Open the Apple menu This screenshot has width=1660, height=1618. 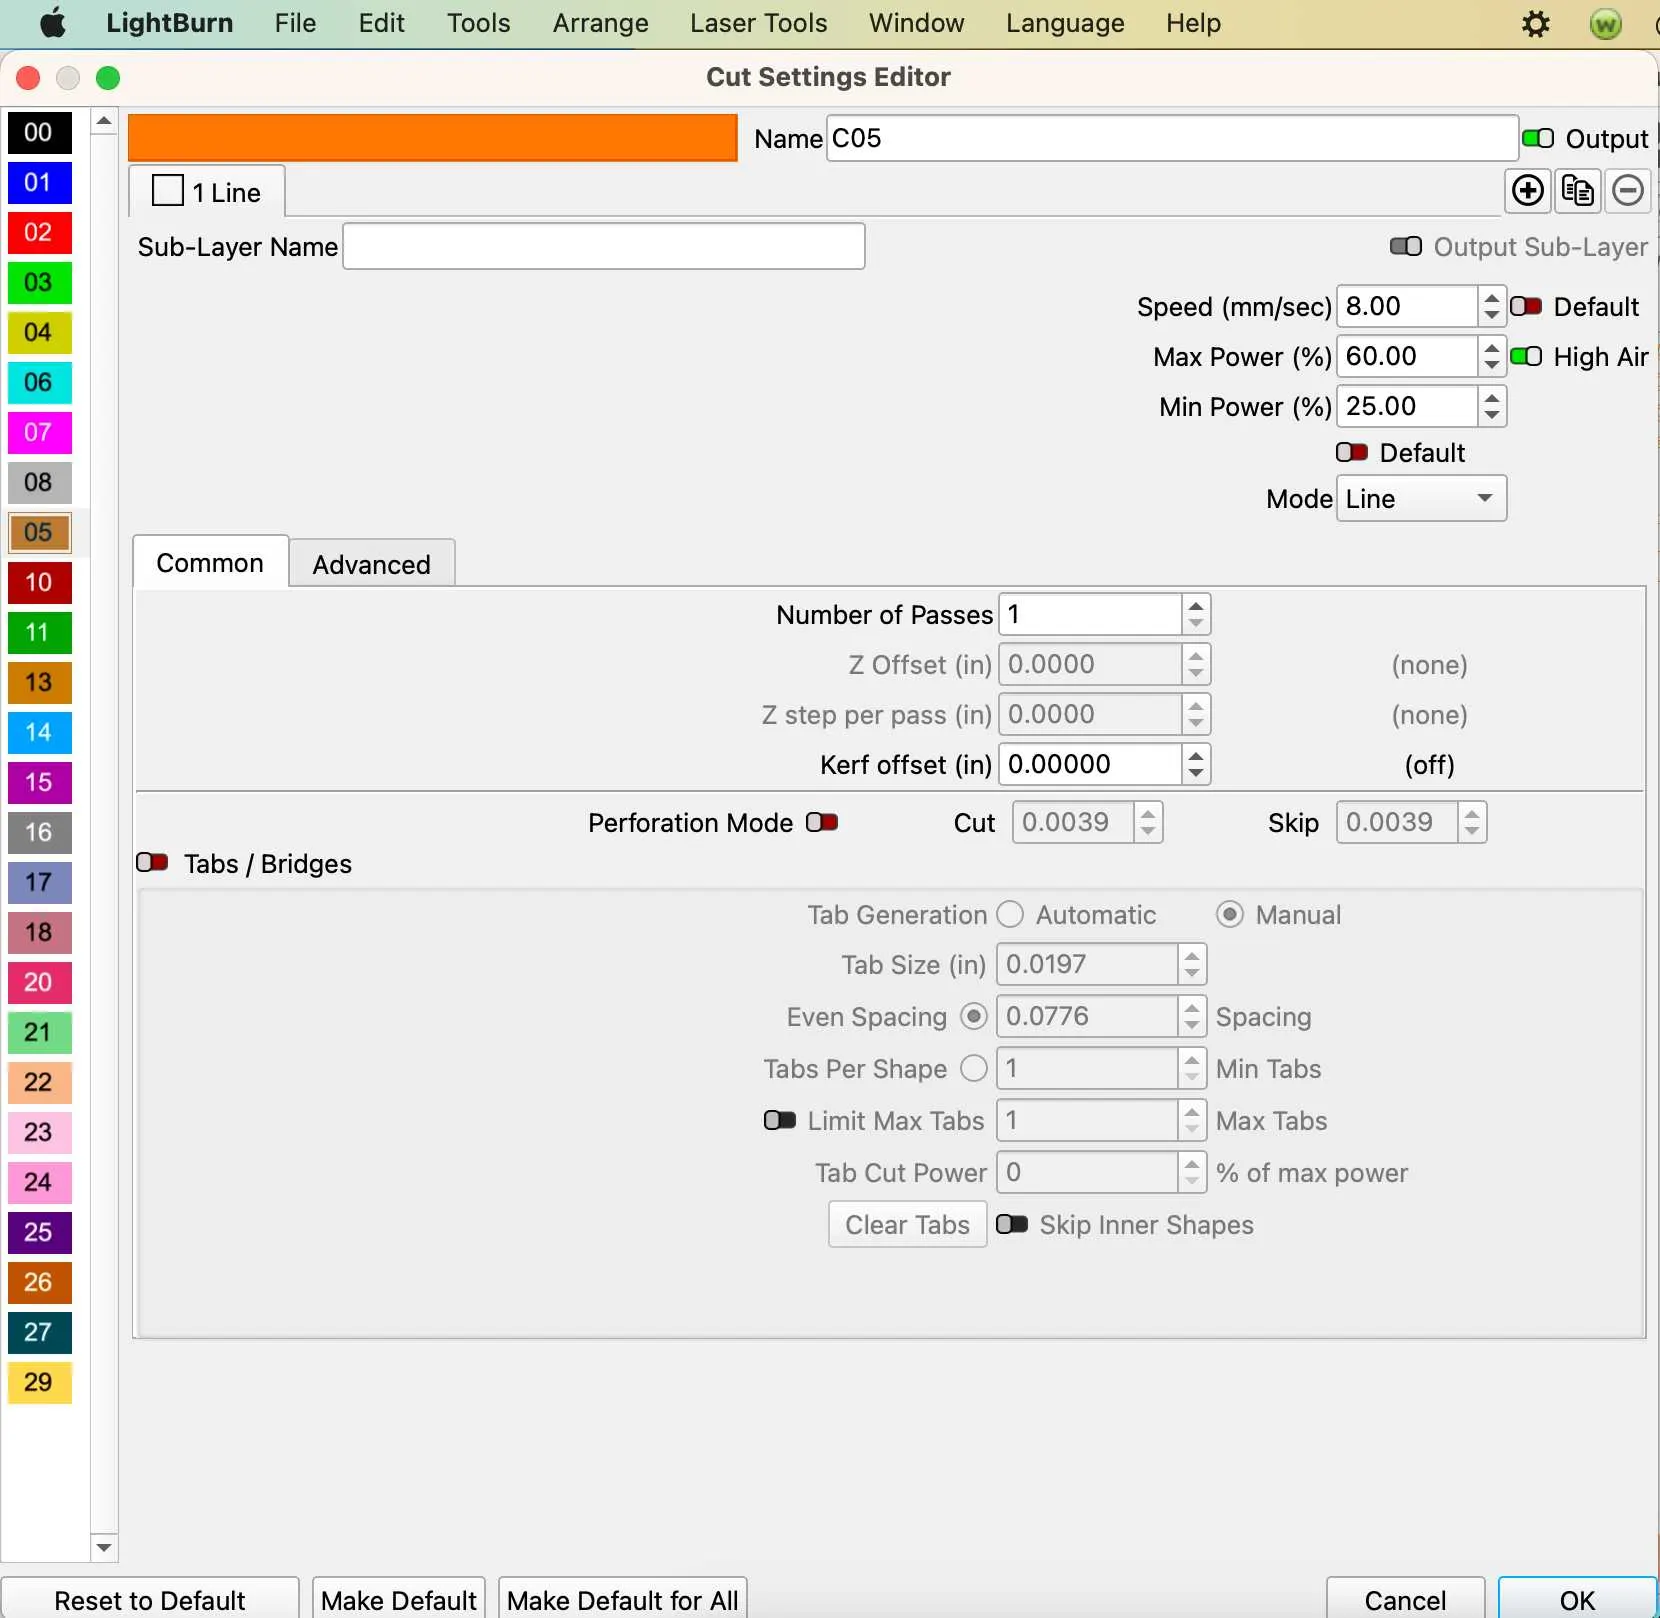52,24
